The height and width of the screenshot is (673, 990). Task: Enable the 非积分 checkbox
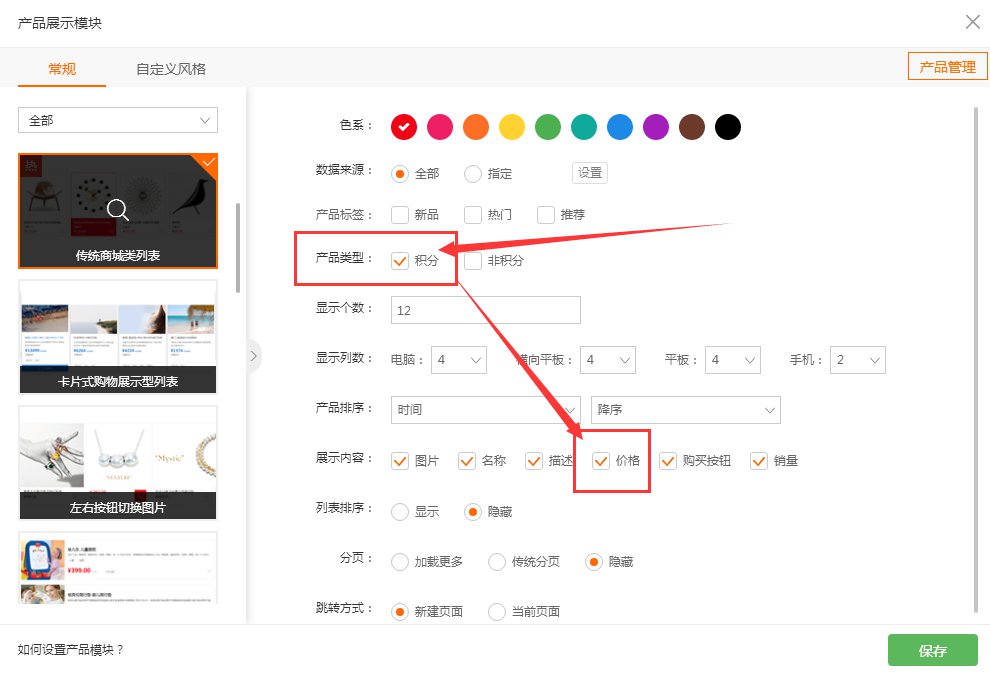473,261
